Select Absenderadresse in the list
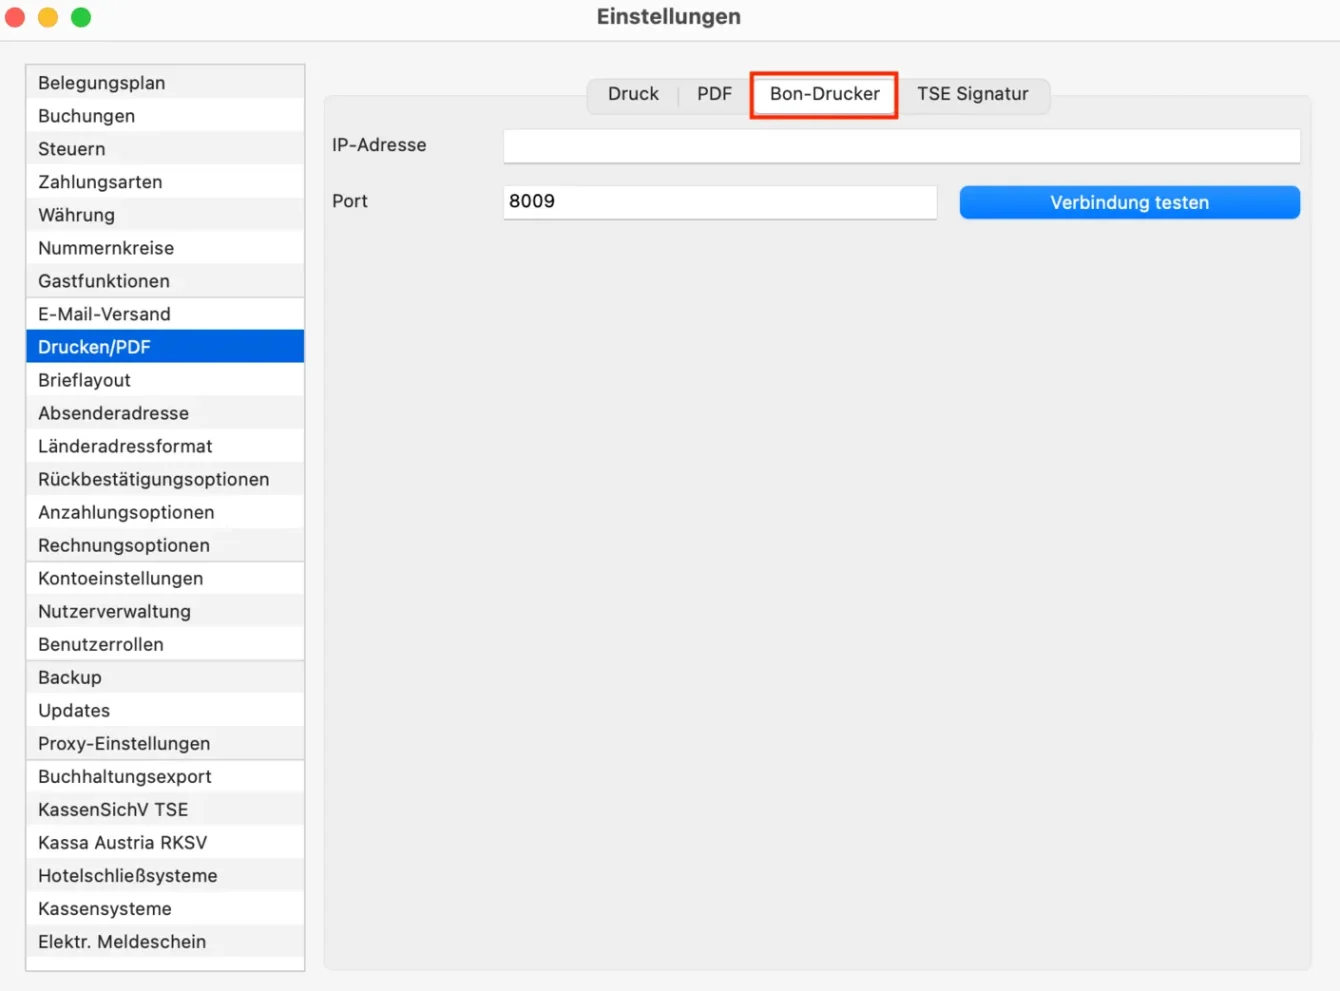This screenshot has height=991, width=1340. tap(165, 413)
